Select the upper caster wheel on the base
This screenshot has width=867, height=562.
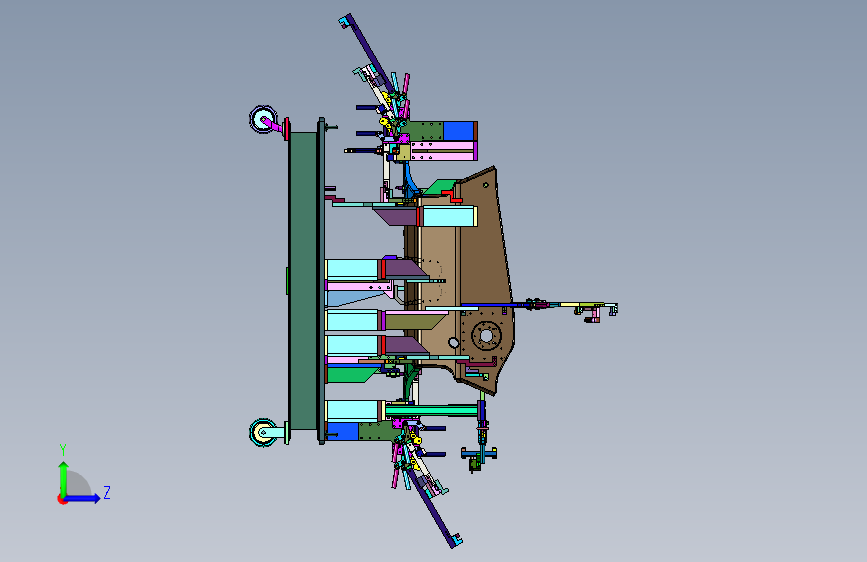[263, 119]
